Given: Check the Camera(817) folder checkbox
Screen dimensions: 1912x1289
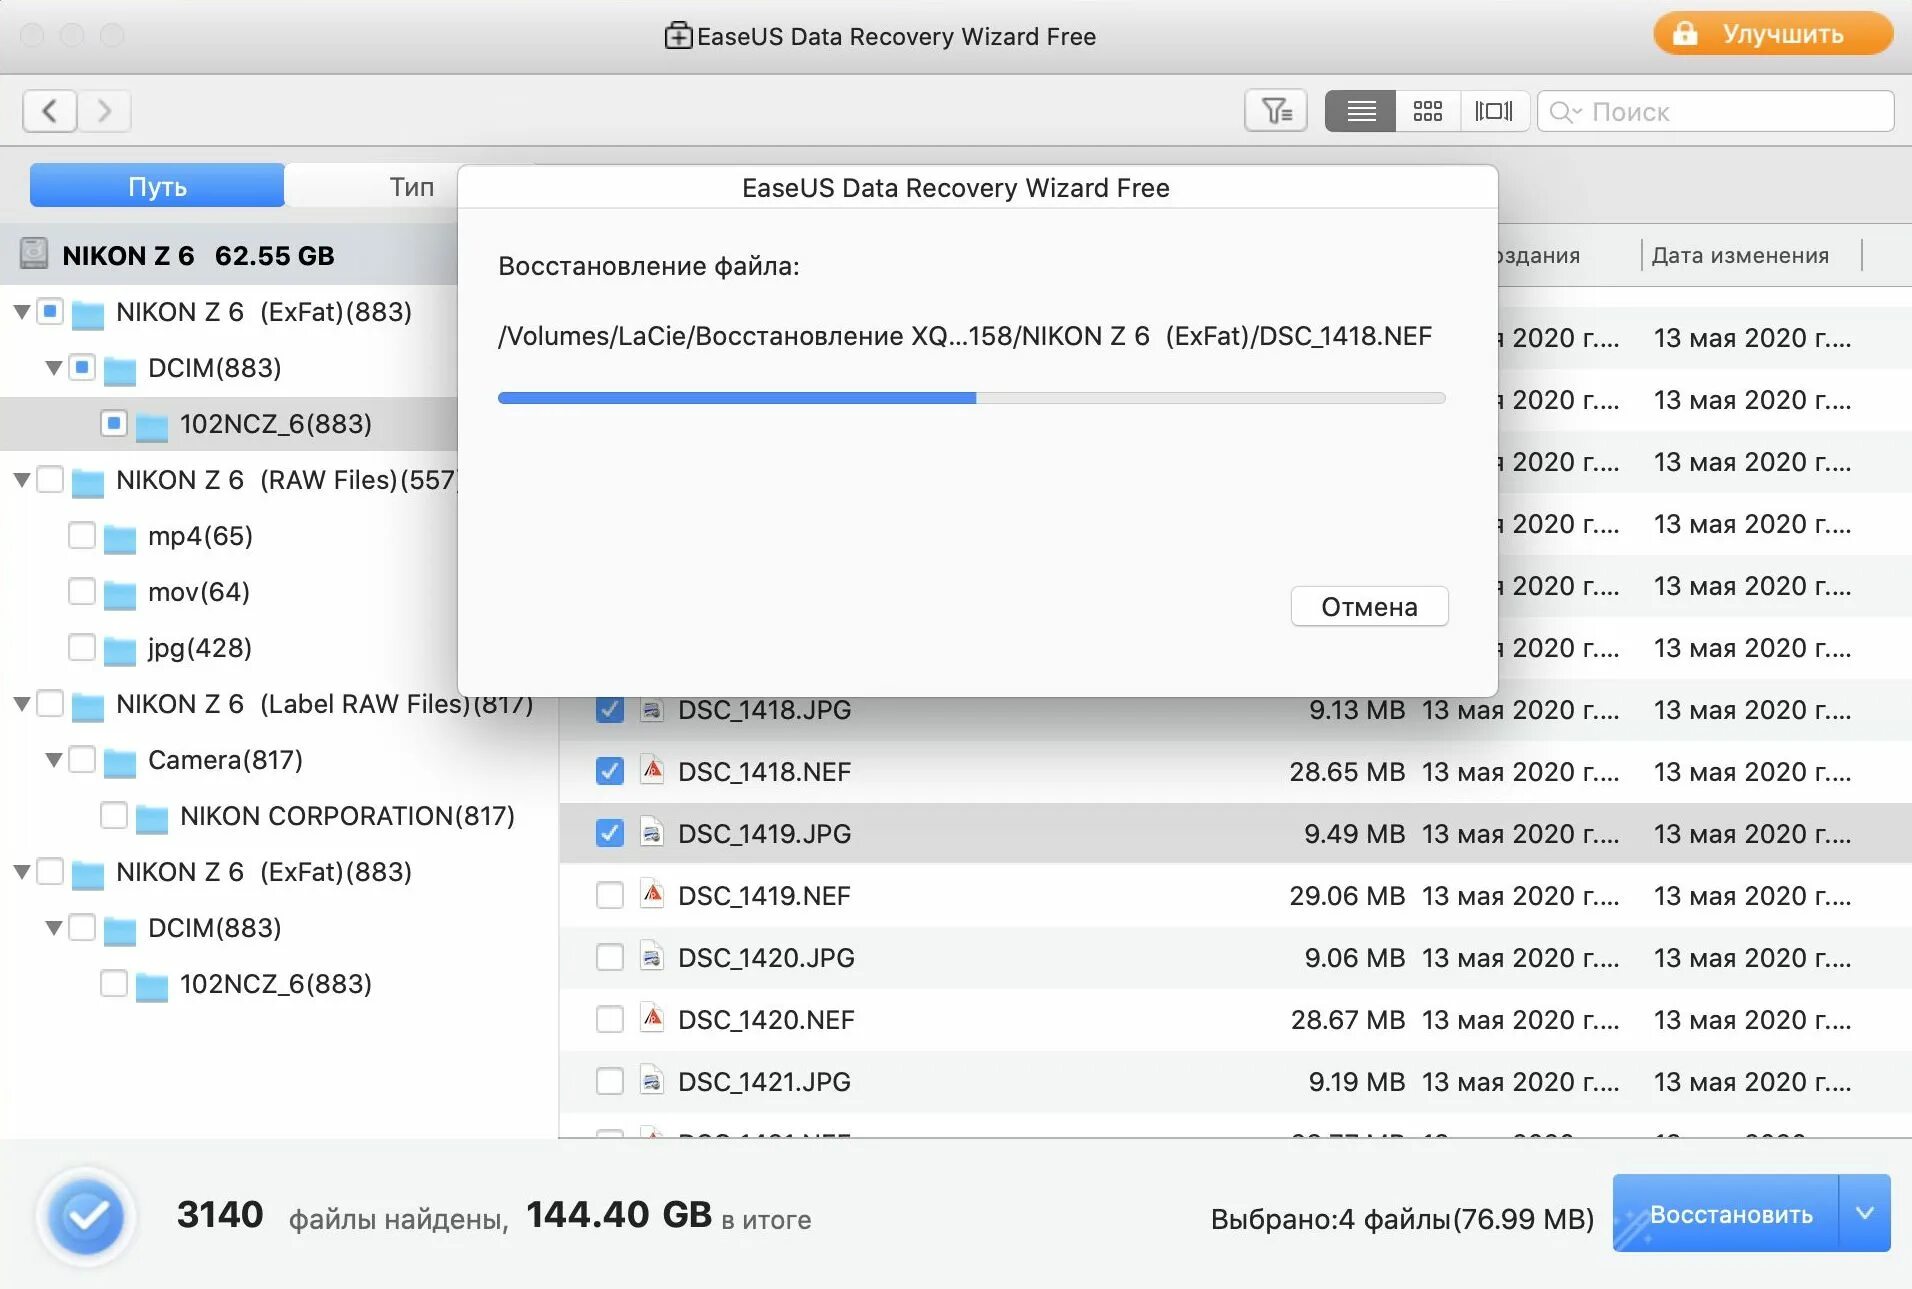Looking at the screenshot, I should click(82, 759).
